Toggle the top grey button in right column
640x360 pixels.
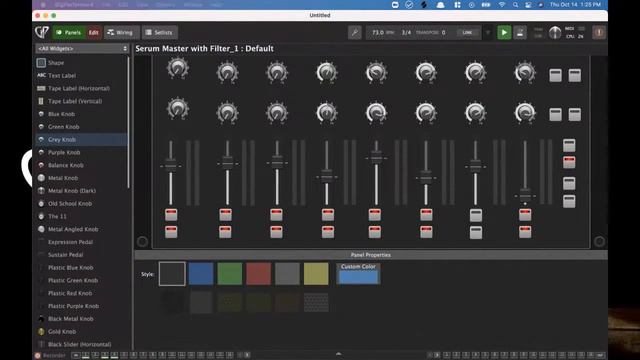[x=569, y=145]
